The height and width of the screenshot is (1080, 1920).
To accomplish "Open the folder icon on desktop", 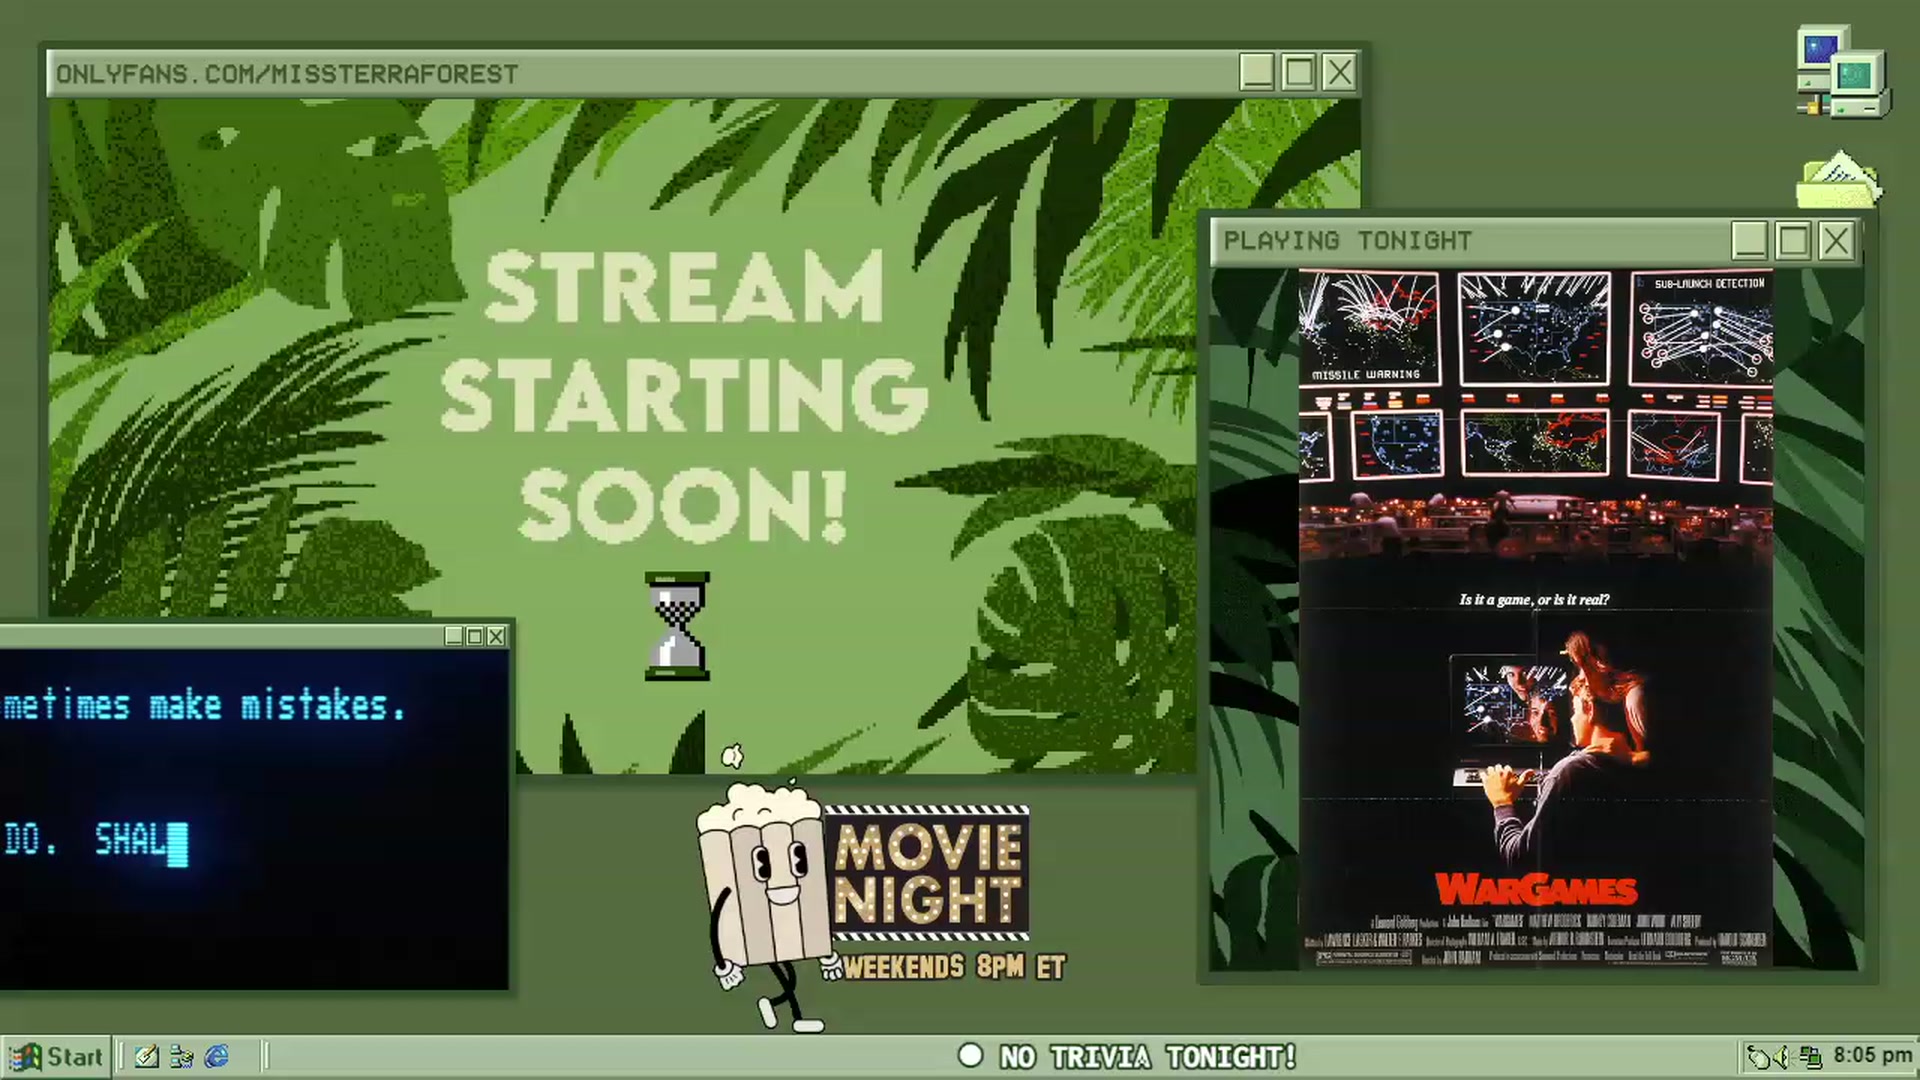I will [x=1840, y=180].
